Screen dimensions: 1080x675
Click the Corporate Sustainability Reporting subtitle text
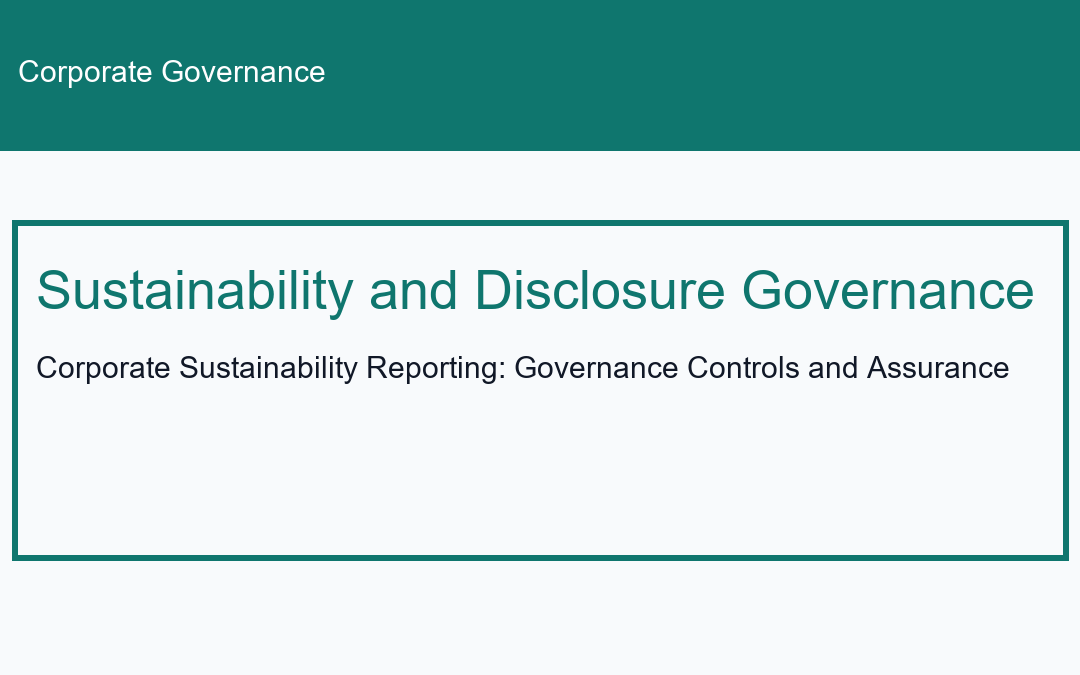tap(523, 368)
